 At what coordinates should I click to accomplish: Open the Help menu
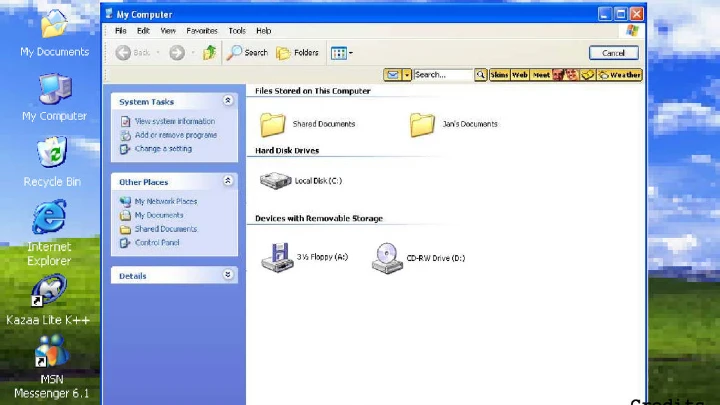coord(264,31)
